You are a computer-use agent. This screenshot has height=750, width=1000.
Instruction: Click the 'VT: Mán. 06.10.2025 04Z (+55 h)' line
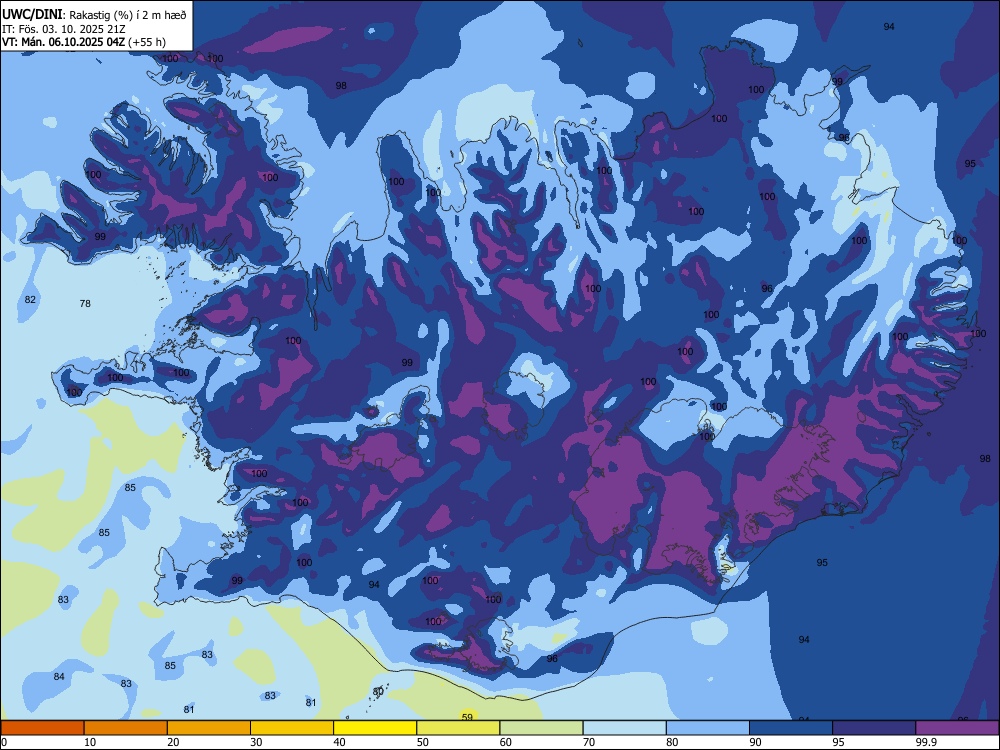click(84, 42)
